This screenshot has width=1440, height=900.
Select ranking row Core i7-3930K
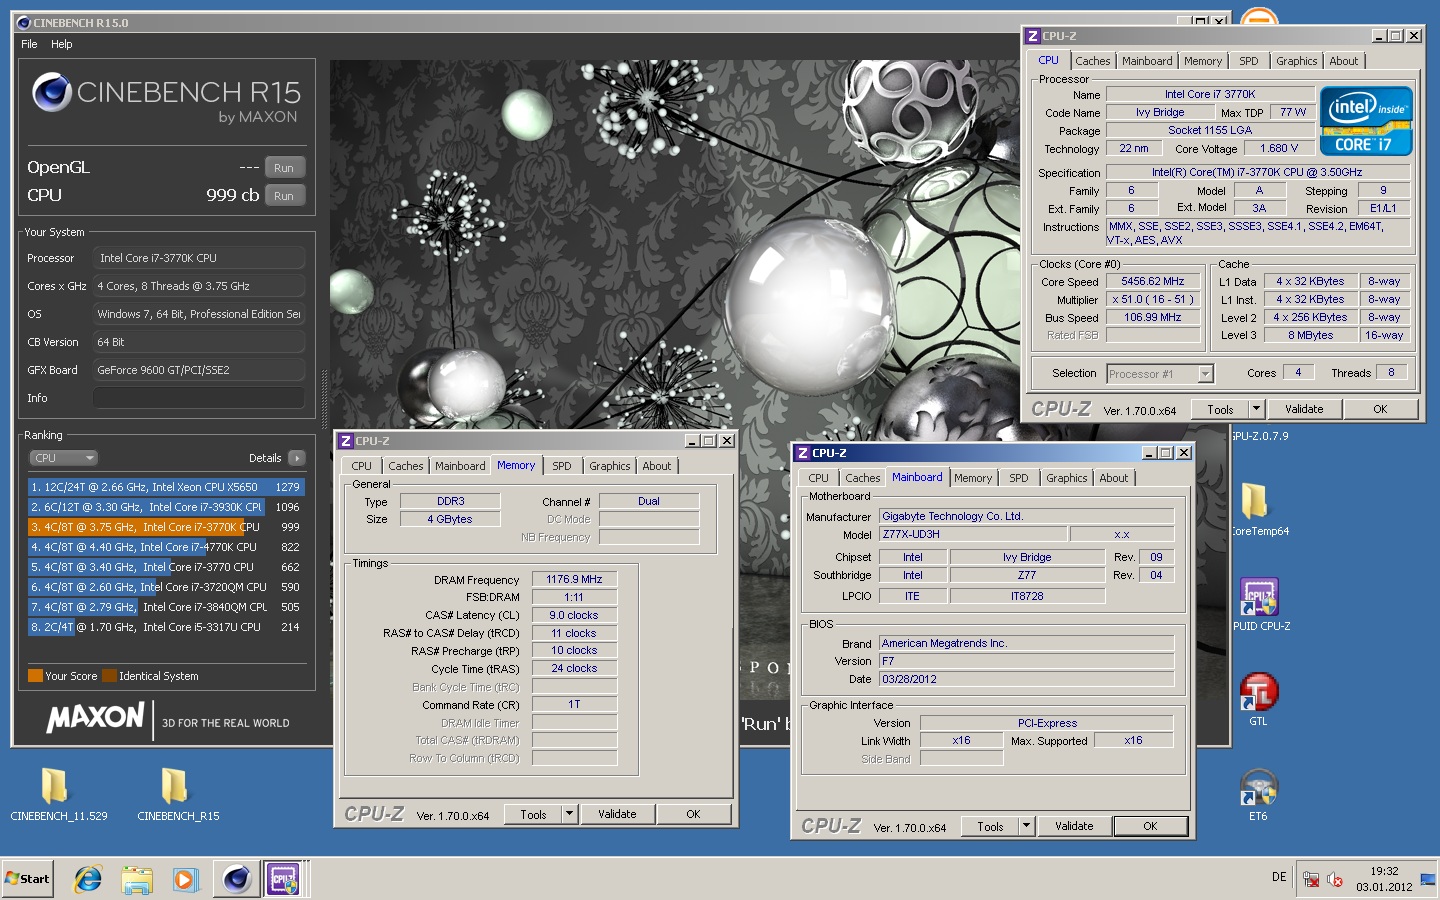[x=166, y=507]
